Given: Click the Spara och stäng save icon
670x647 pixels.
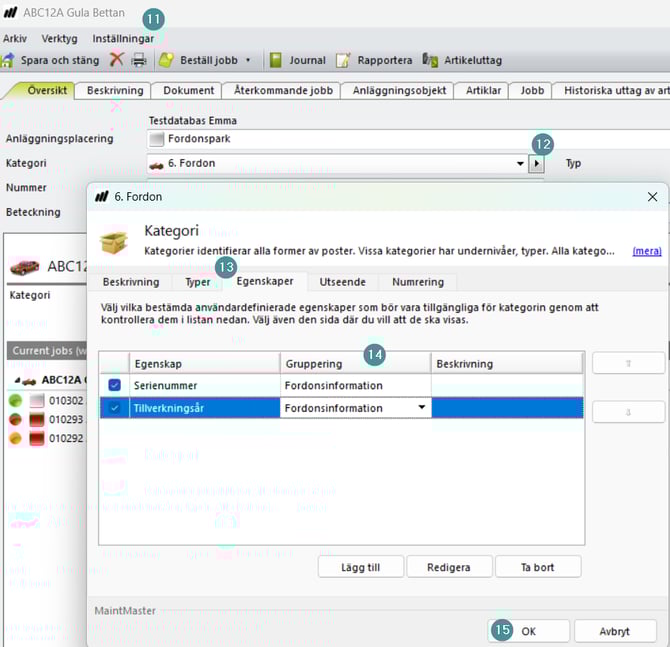Looking at the screenshot, I should [9, 60].
